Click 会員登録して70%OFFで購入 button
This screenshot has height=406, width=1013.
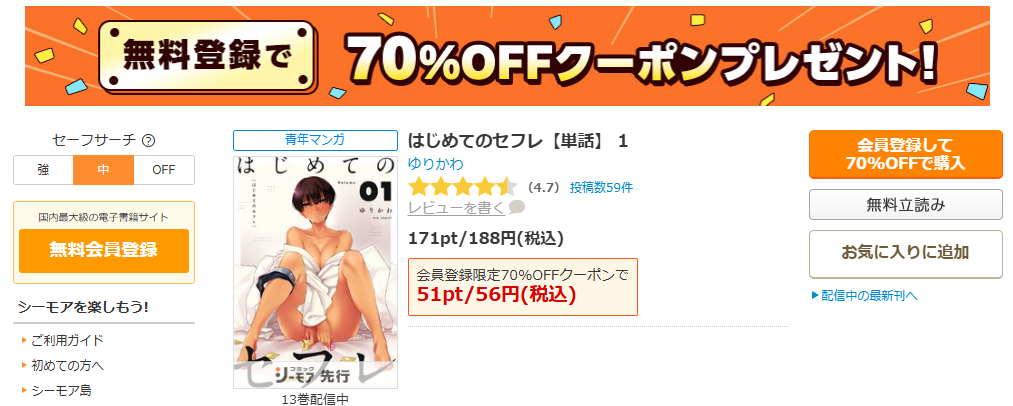(906, 155)
